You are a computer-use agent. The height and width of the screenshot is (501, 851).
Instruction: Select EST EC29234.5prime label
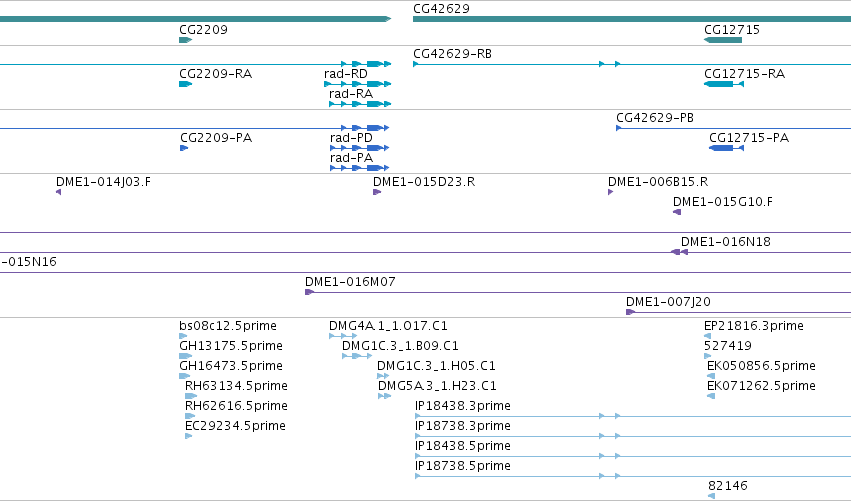click(235, 426)
